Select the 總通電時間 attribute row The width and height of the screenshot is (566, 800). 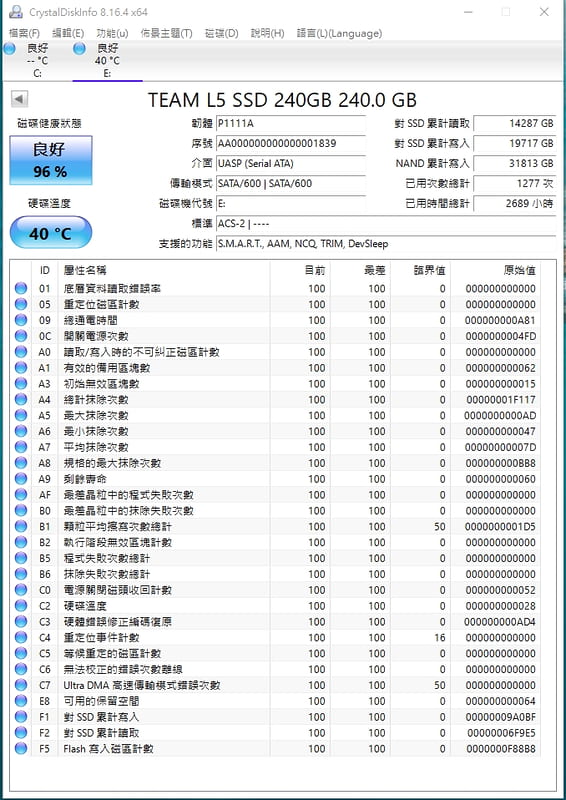pyautogui.click(x=276, y=320)
